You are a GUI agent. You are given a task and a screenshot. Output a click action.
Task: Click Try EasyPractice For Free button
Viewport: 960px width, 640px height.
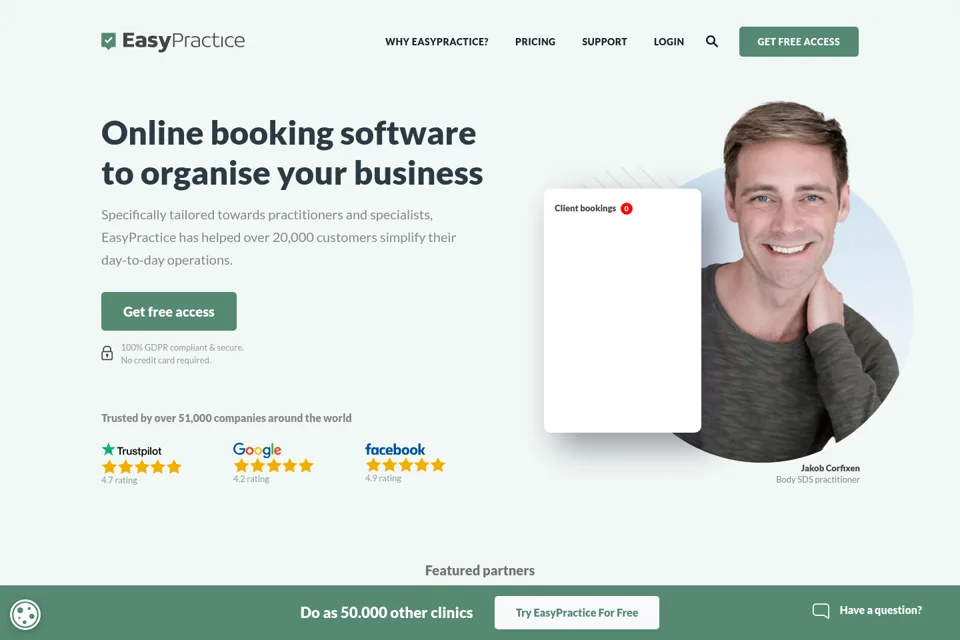tap(577, 612)
